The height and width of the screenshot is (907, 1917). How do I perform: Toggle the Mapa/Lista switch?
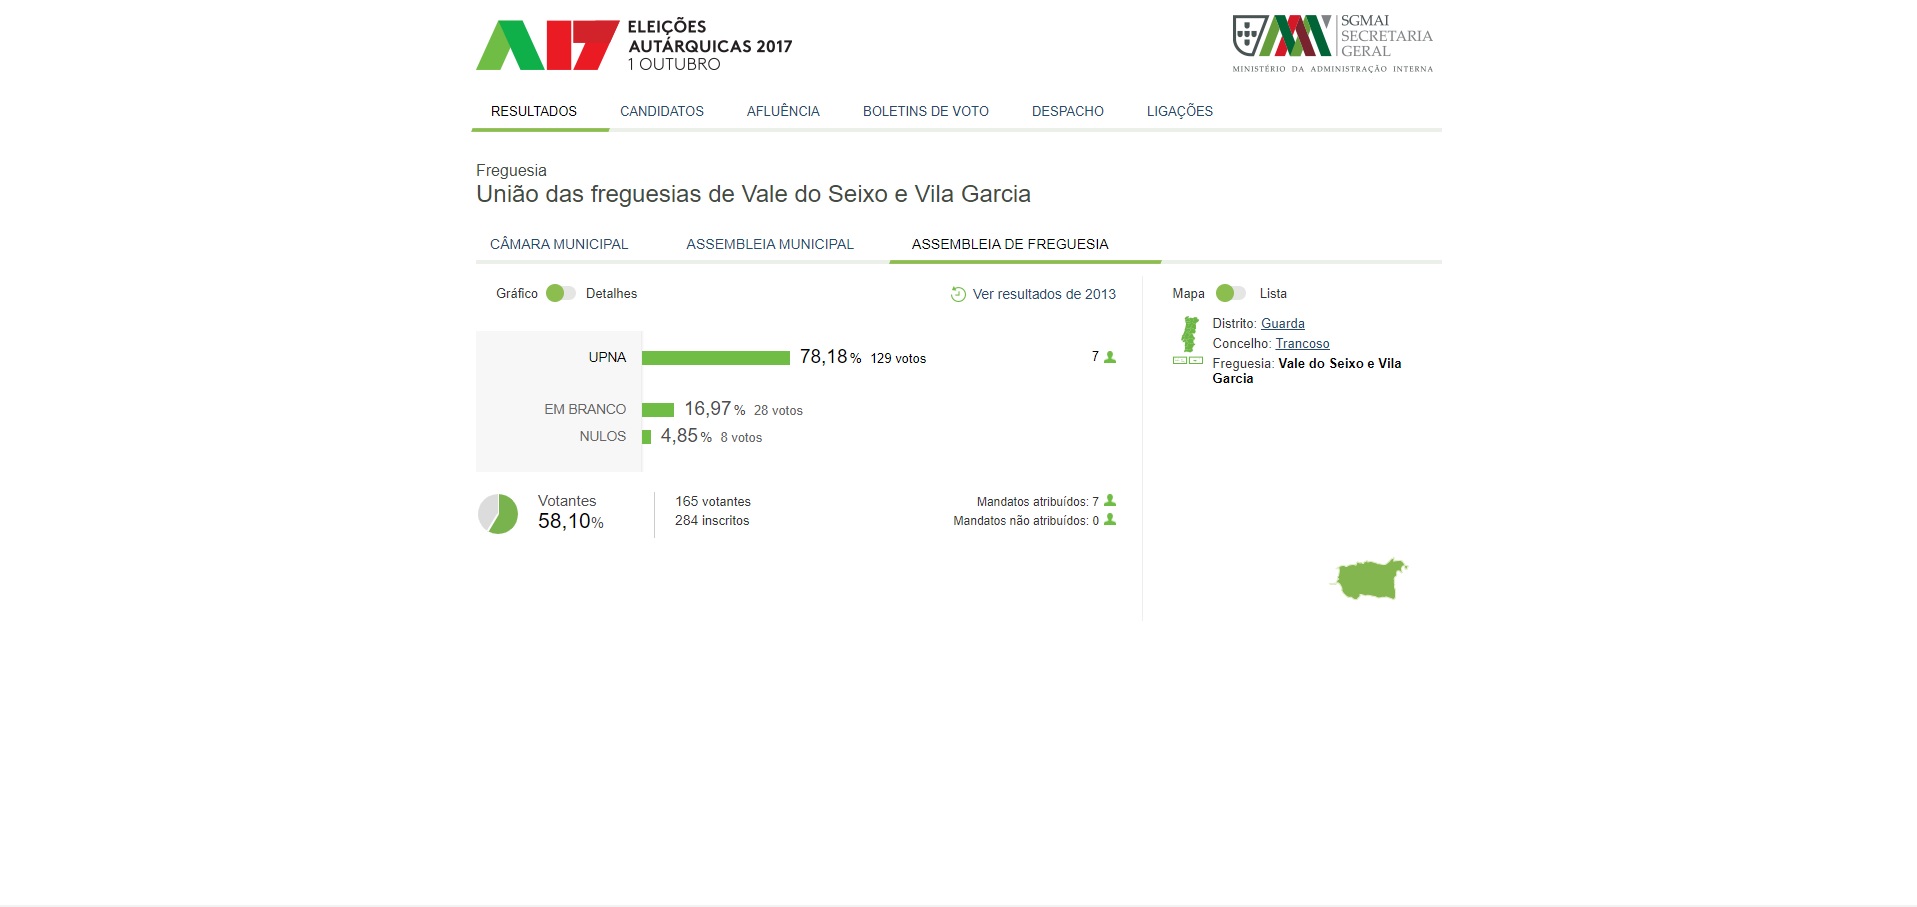(1230, 293)
